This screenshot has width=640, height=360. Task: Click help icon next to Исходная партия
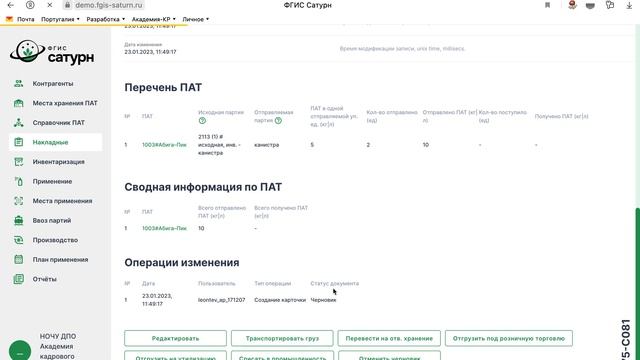[x=202, y=121]
